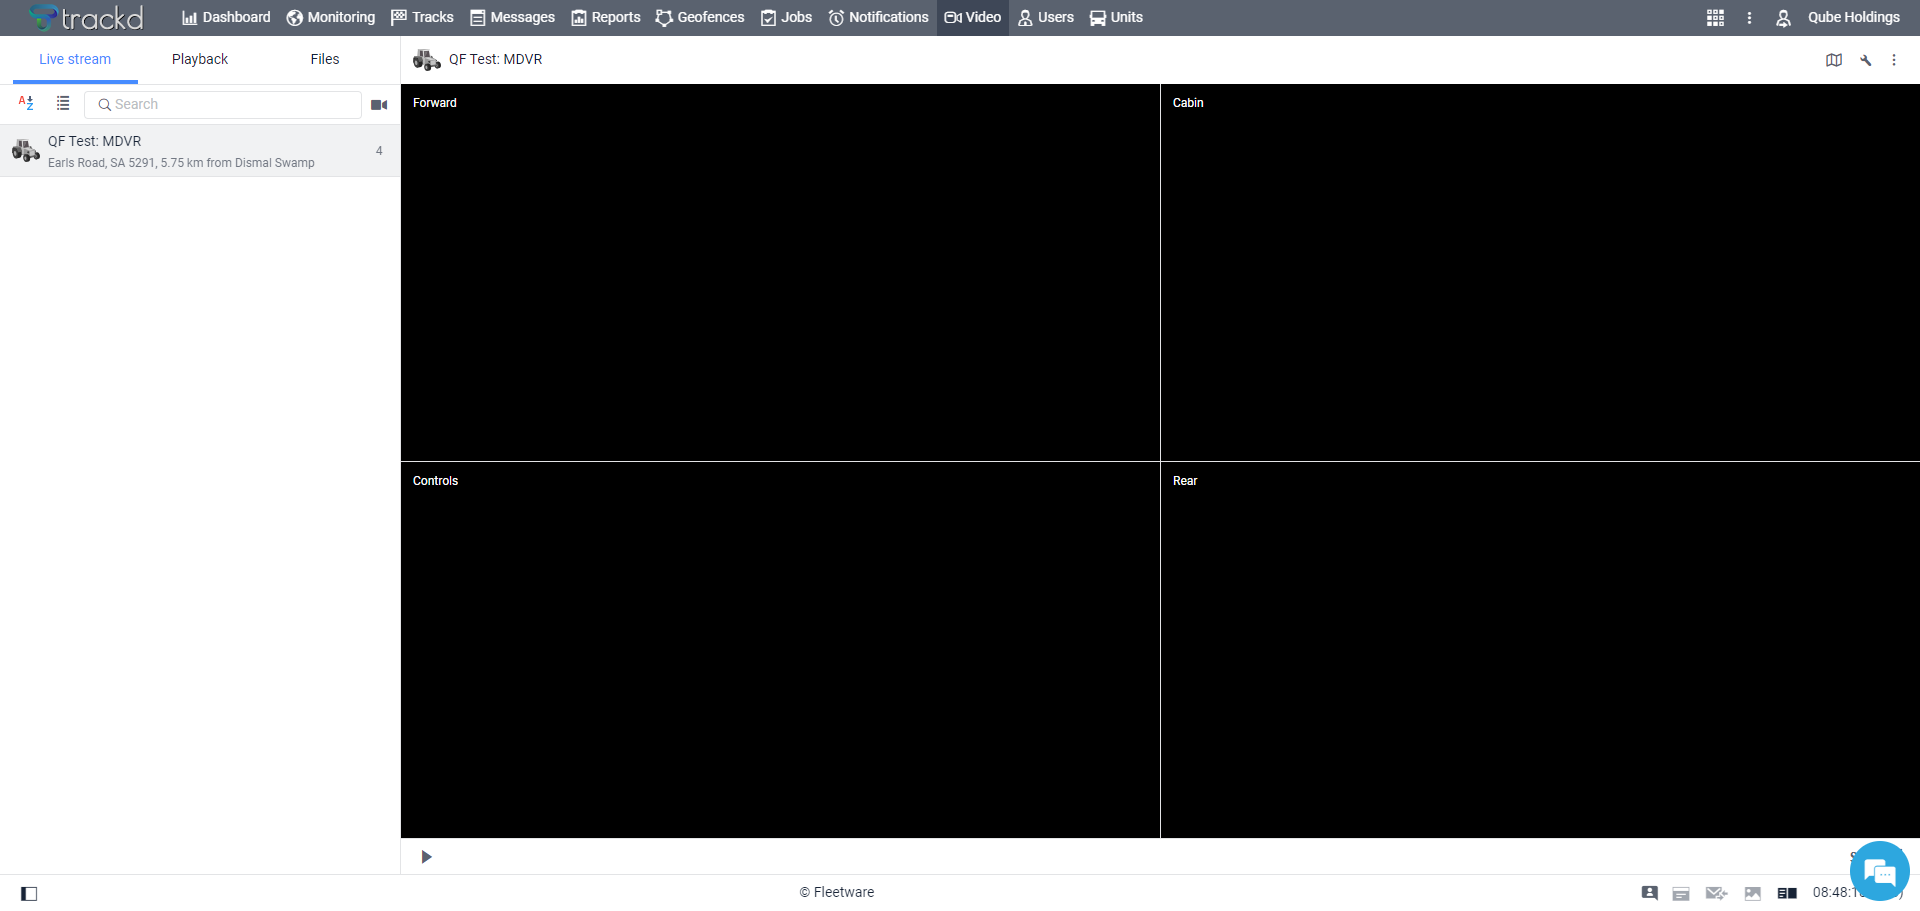This screenshot has height=911, width=1920.
Task: Open the mail exchange icon in footer
Action: (1716, 893)
